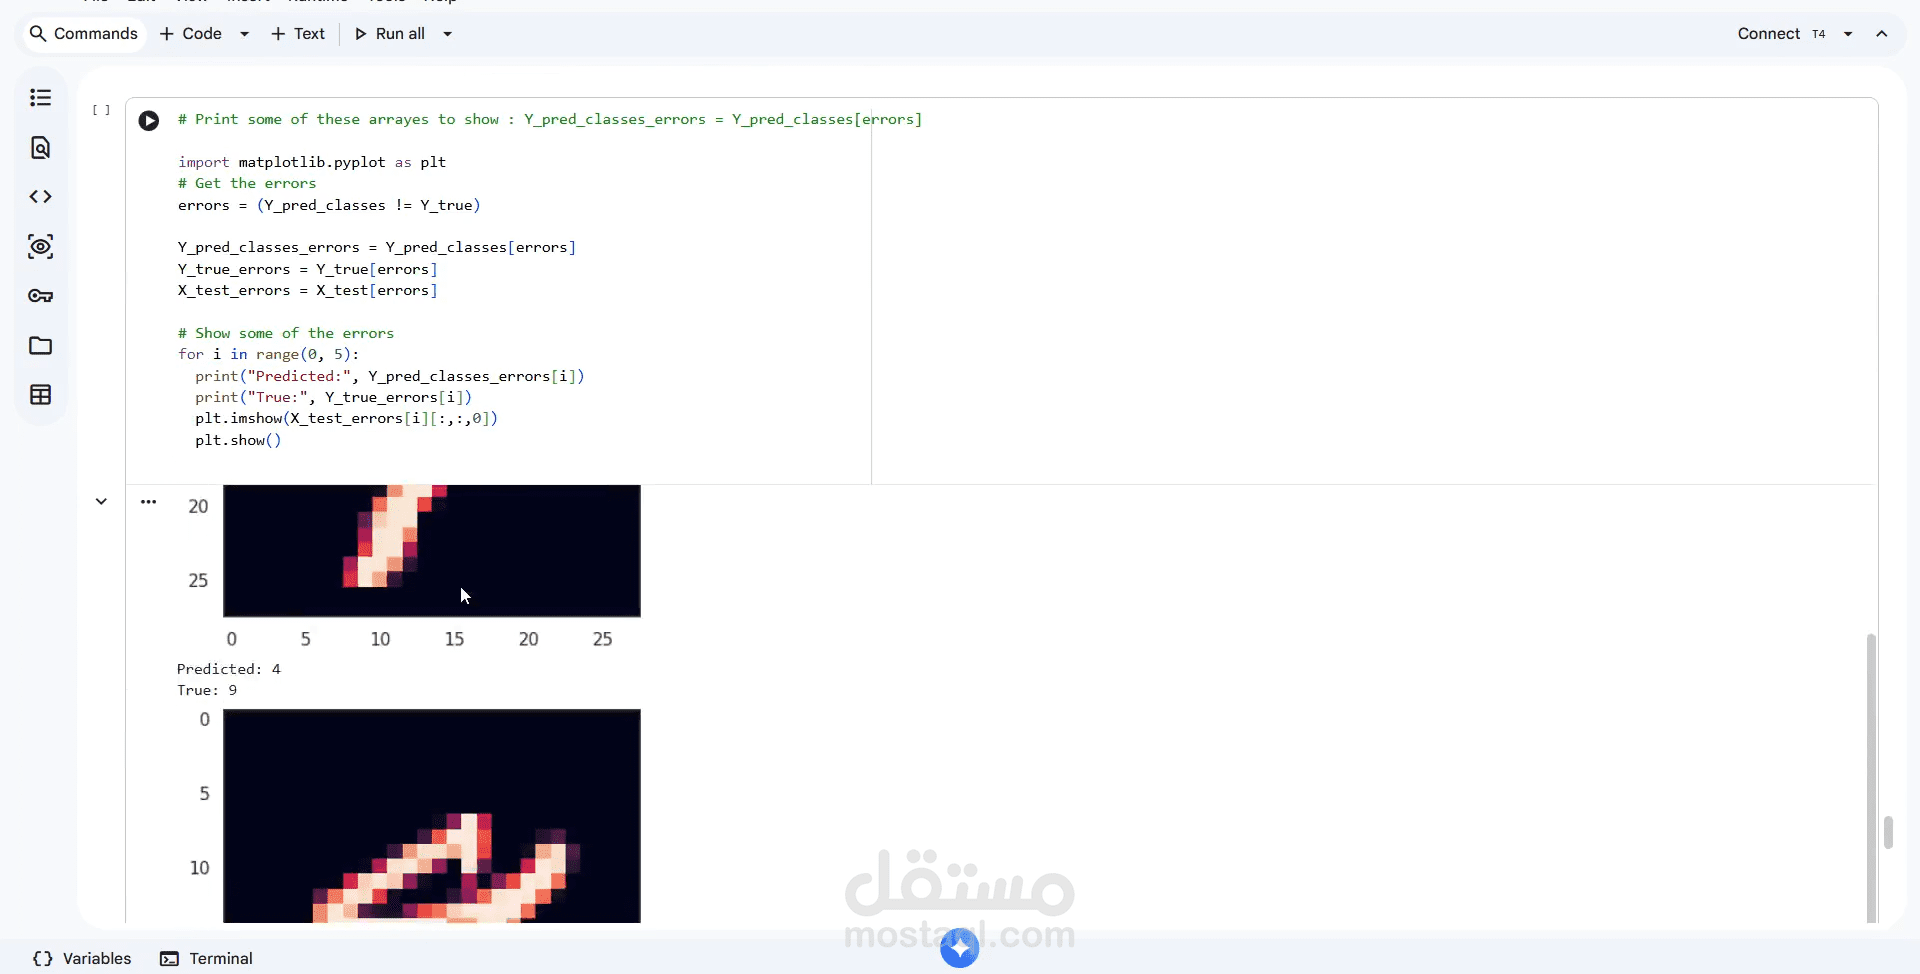This screenshot has width=1920, height=974.
Task: Open the Find and replace sidebar icon
Action: [40, 148]
